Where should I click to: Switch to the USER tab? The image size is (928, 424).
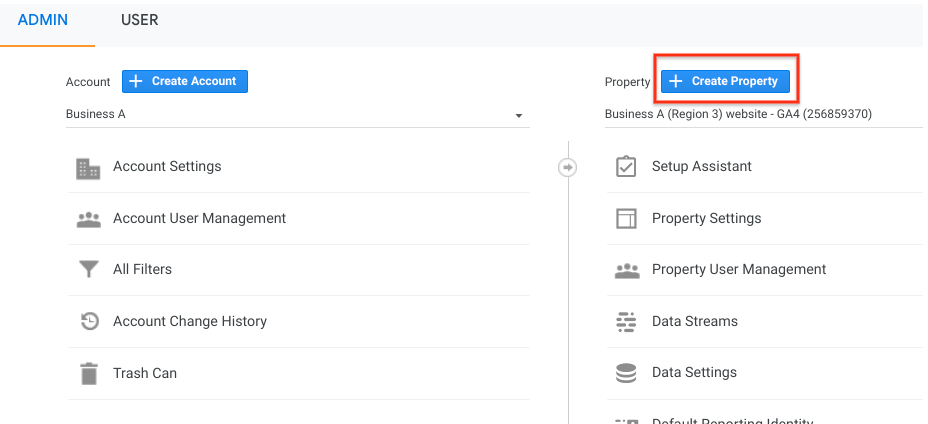(139, 20)
